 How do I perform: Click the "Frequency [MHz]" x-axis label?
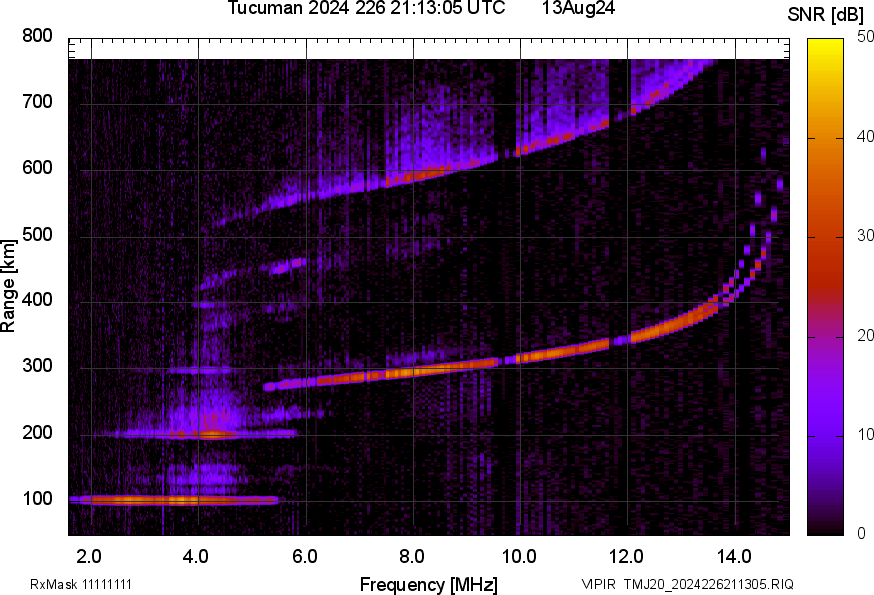(x=428, y=584)
